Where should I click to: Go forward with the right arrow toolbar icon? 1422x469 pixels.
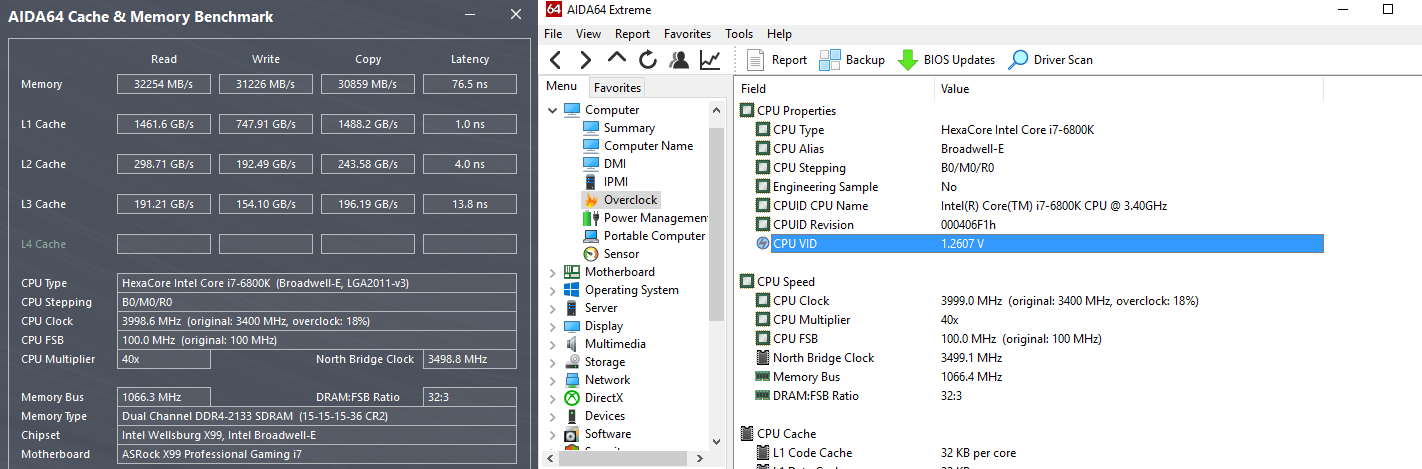[586, 60]
